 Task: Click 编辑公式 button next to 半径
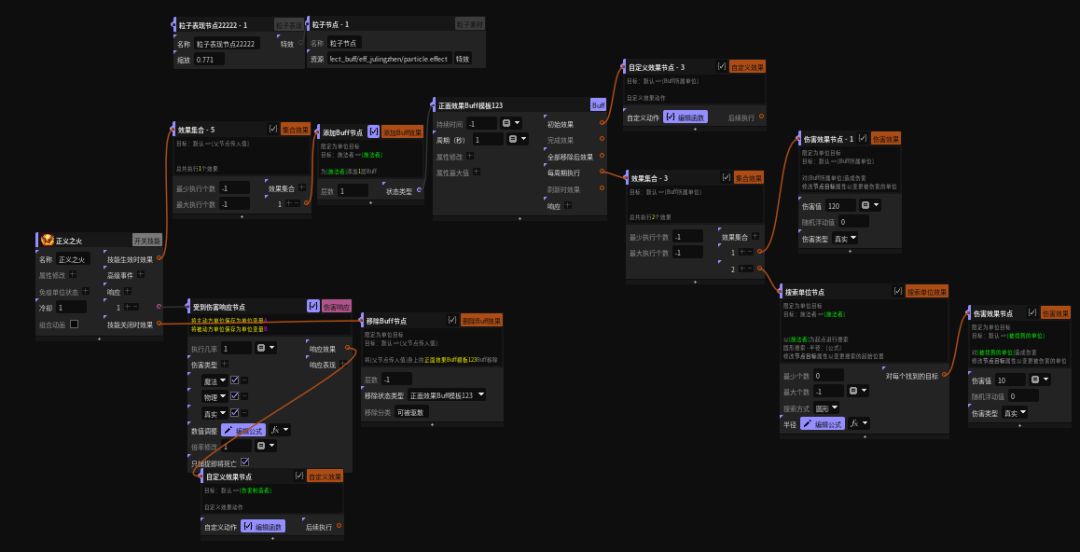(822, 424)
